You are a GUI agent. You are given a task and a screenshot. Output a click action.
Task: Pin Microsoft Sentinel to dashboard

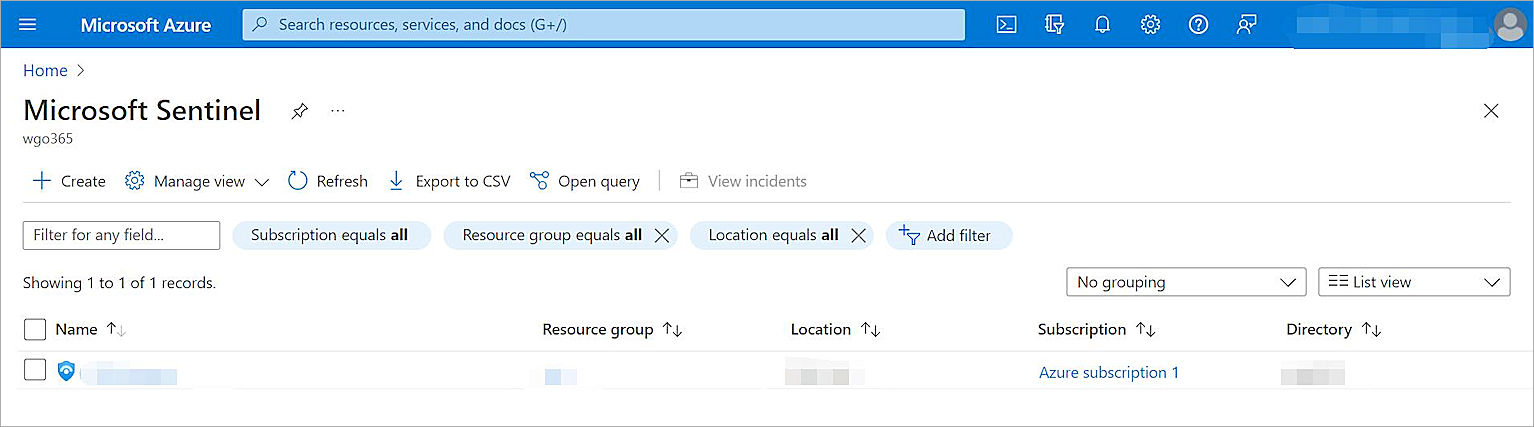pyautogui.click(x=299, y=111)
